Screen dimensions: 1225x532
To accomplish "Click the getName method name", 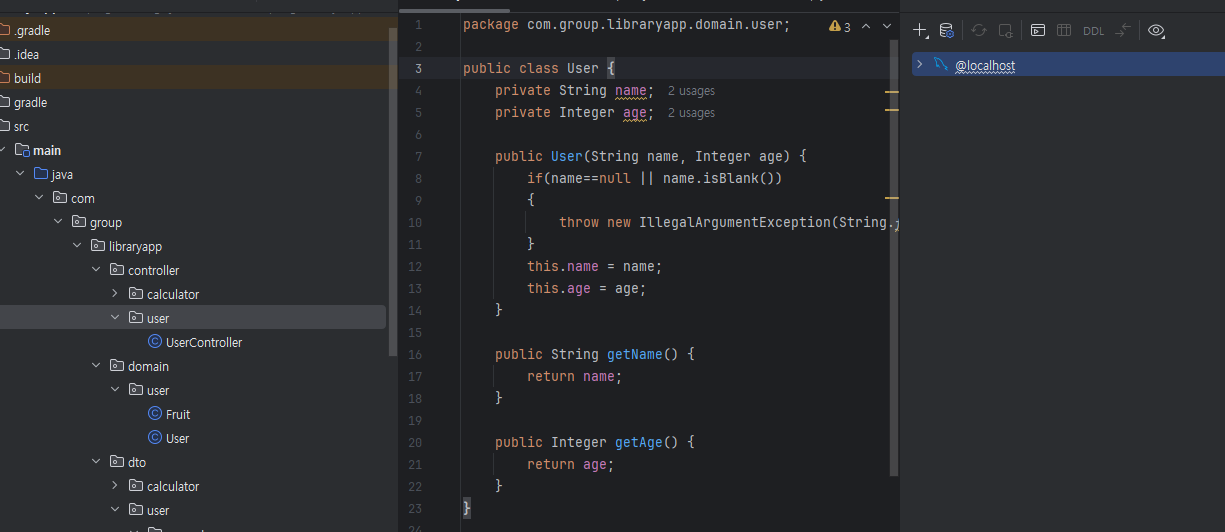I will click(635, 354).
